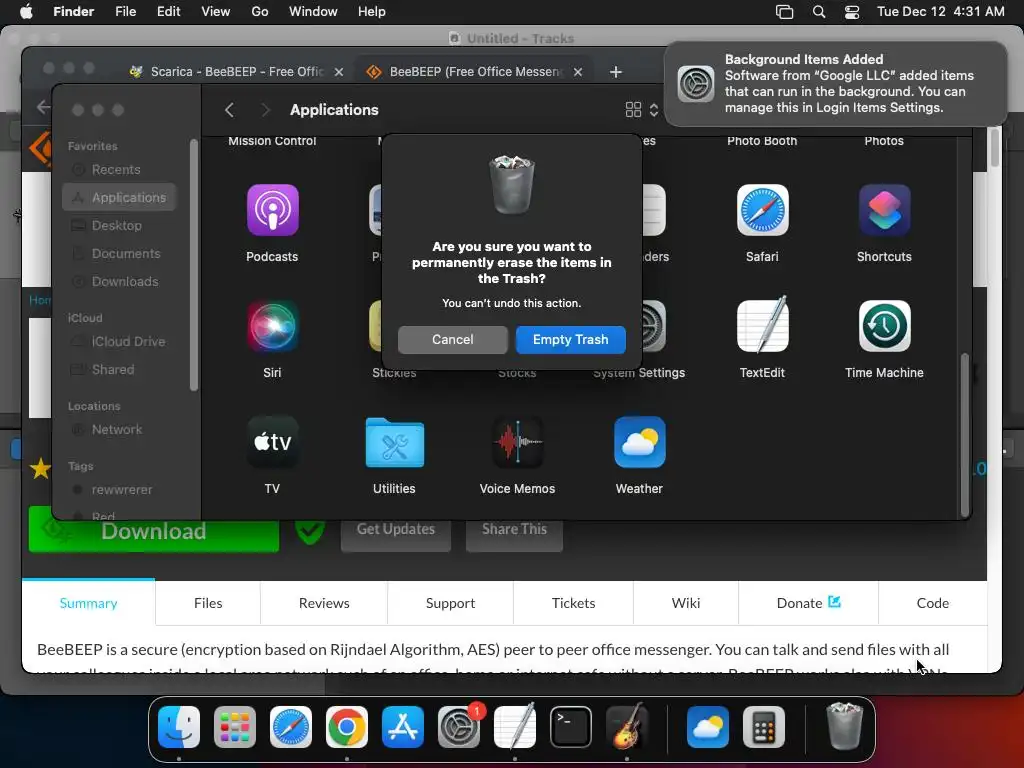Go forward in the Finder window
The width and height of the screenshot is (1024, 768).
(x=264, y=110)
